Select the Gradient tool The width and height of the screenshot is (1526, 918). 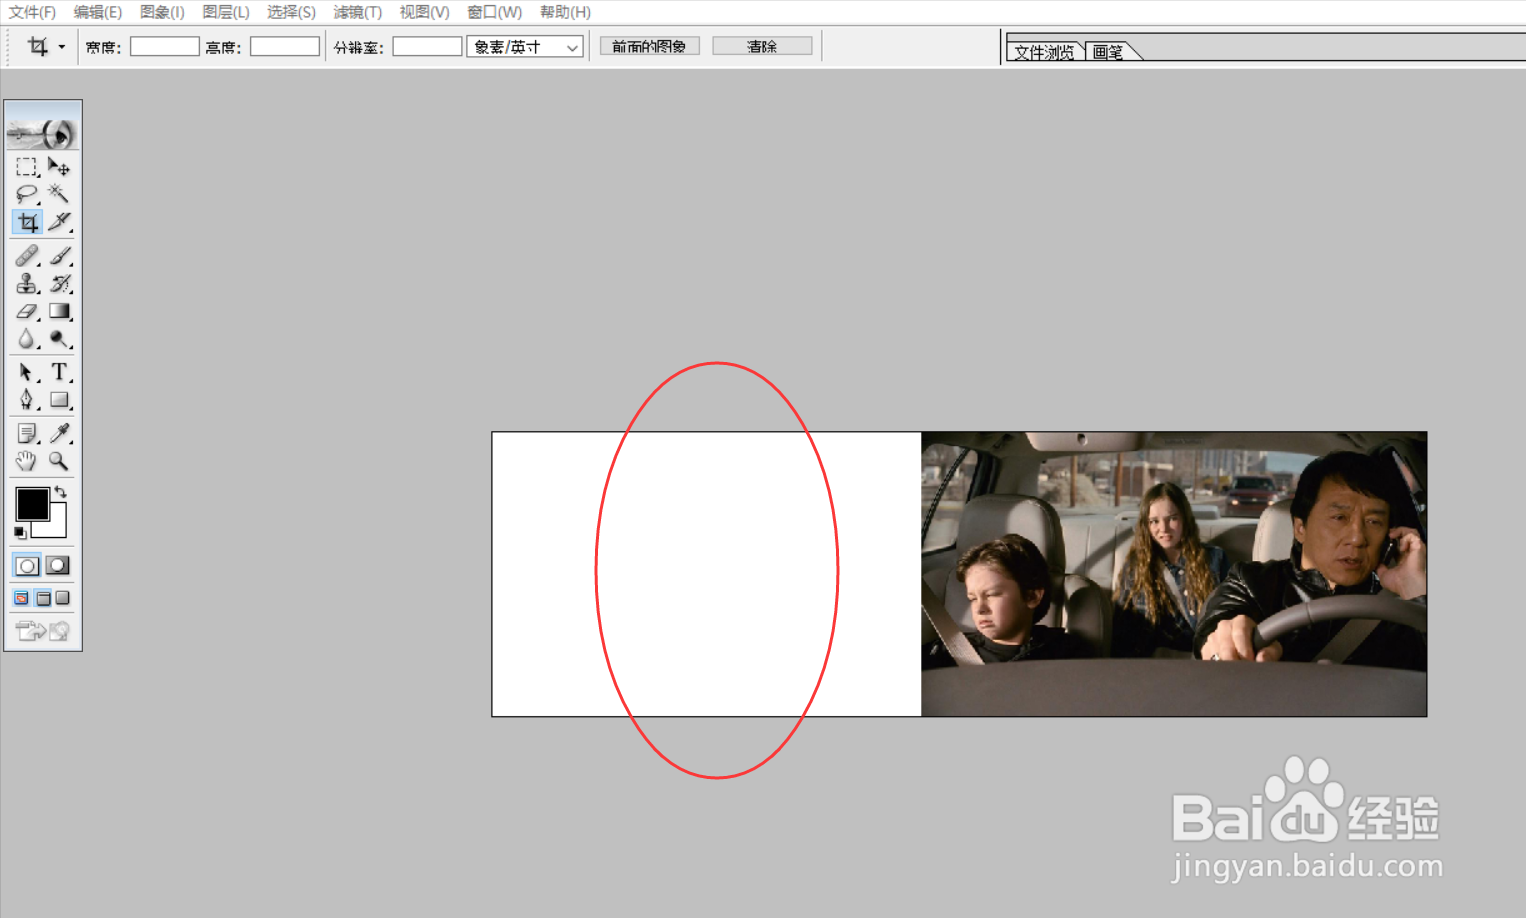pos(59,312)
